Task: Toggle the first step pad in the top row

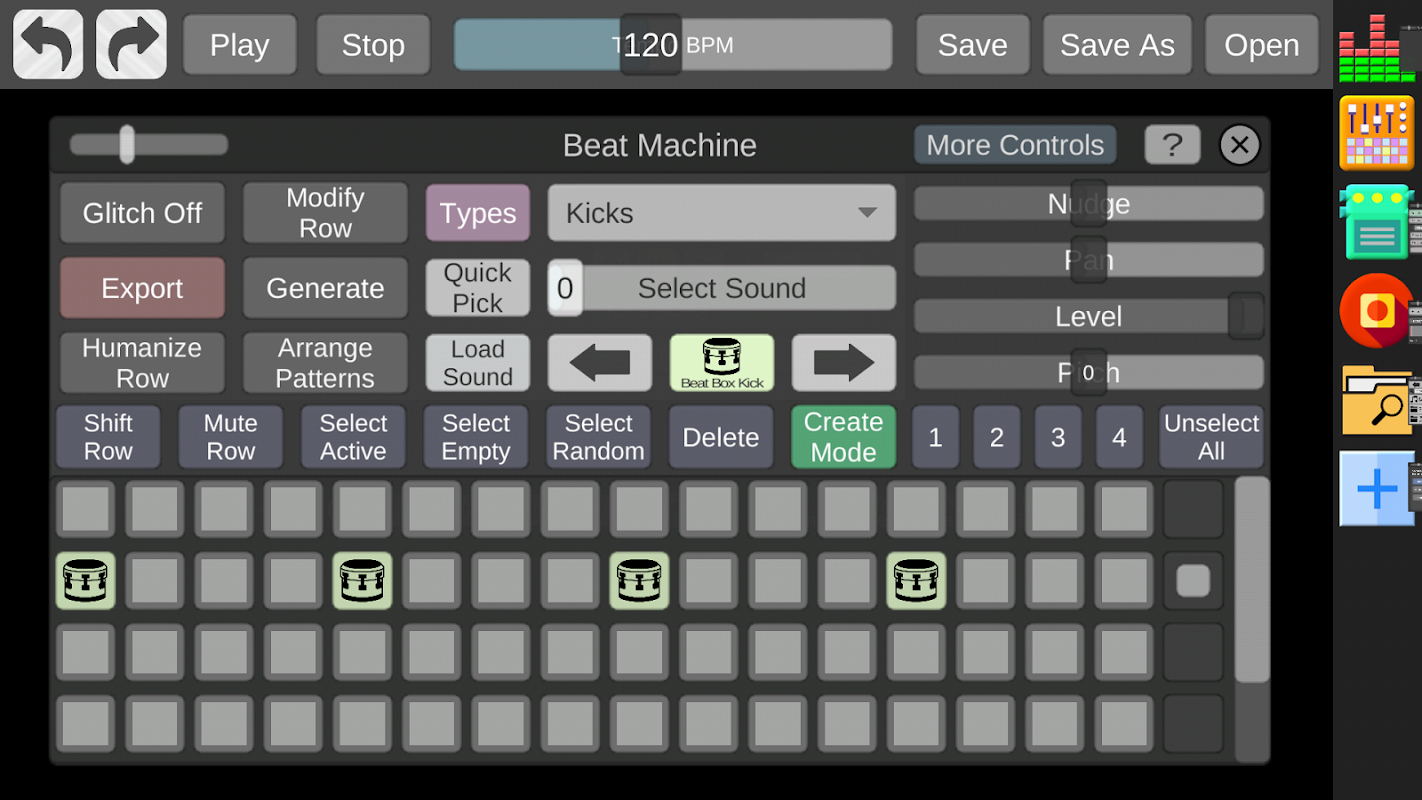Action: [85, 510]
